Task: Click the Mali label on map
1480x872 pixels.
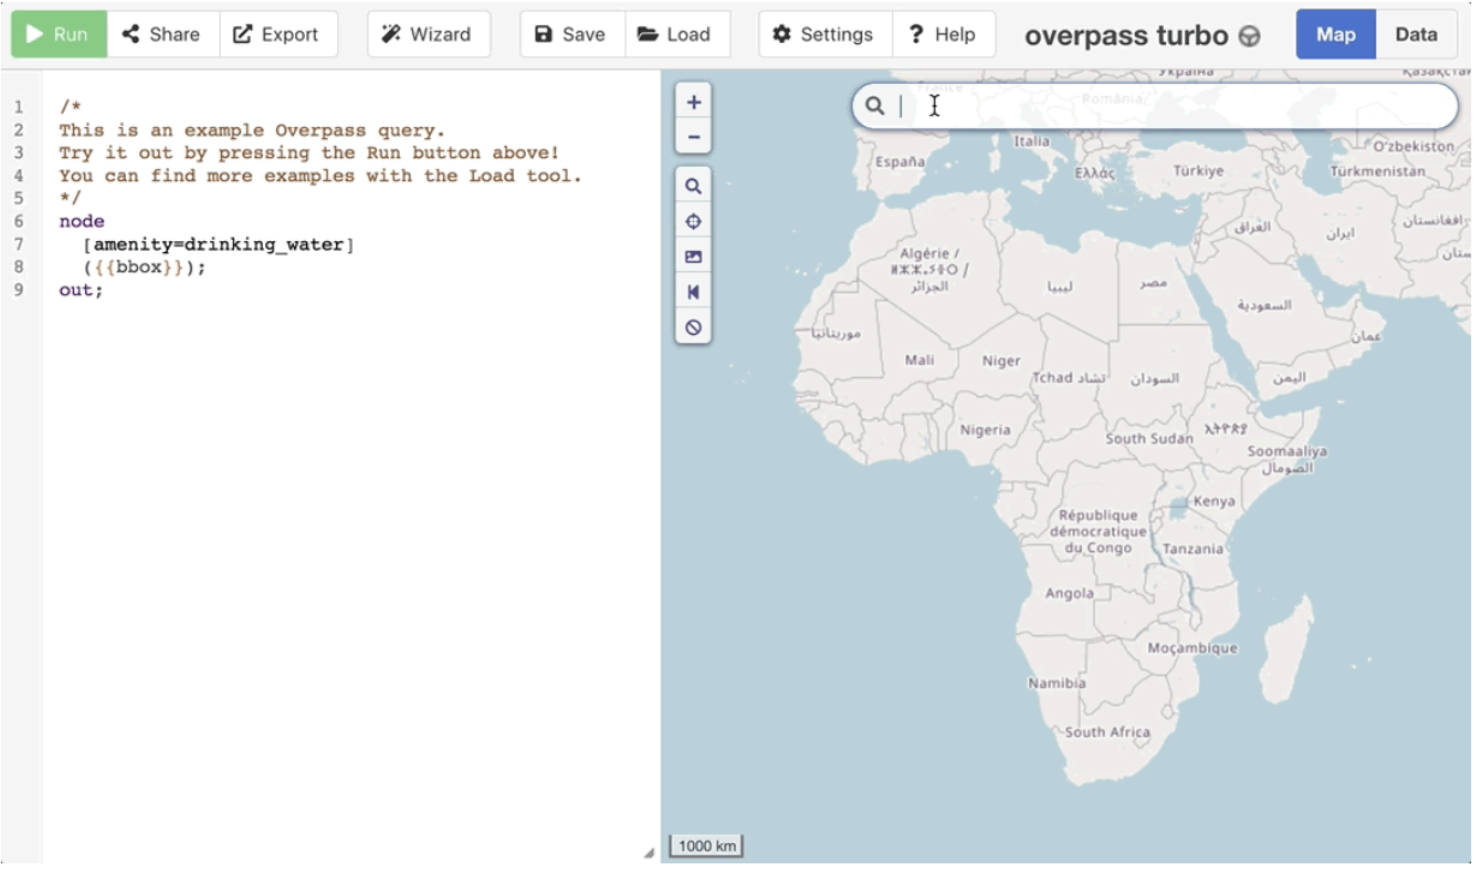Action: [919, 360]
